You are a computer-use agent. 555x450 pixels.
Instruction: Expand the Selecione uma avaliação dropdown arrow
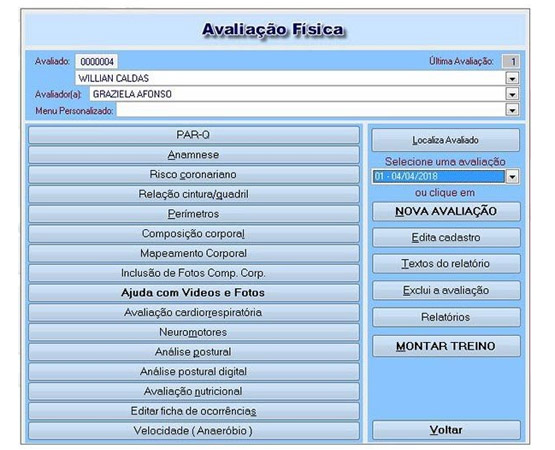click(512, 176)
